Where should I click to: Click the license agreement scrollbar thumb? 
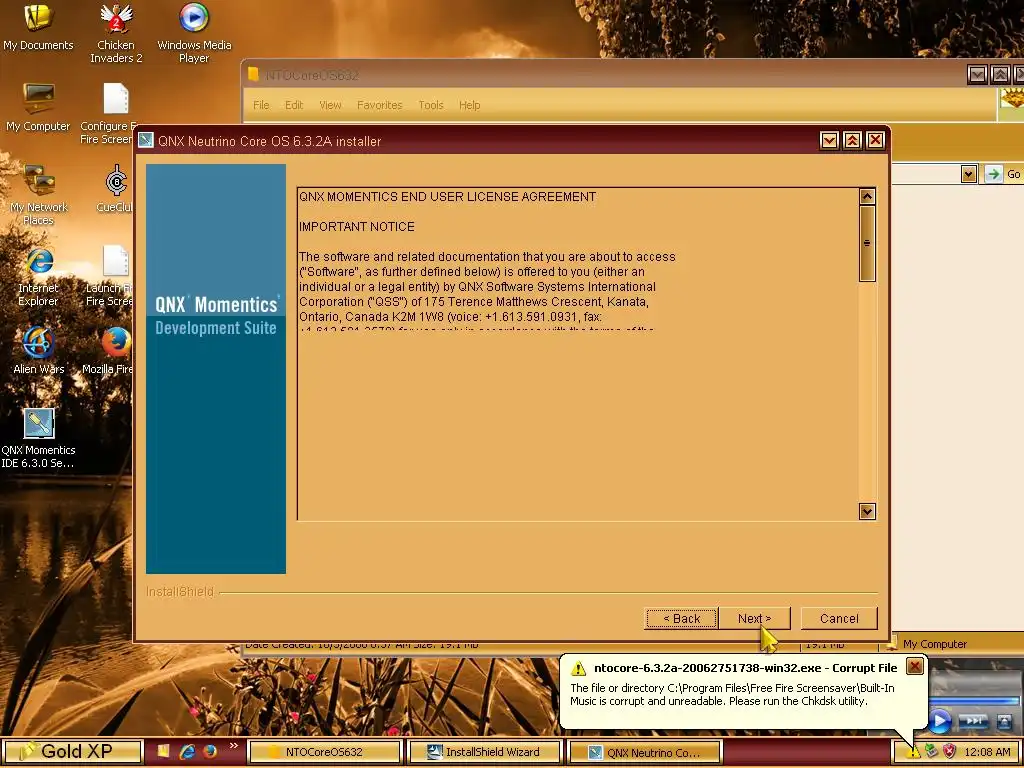(x=867, y=244)
